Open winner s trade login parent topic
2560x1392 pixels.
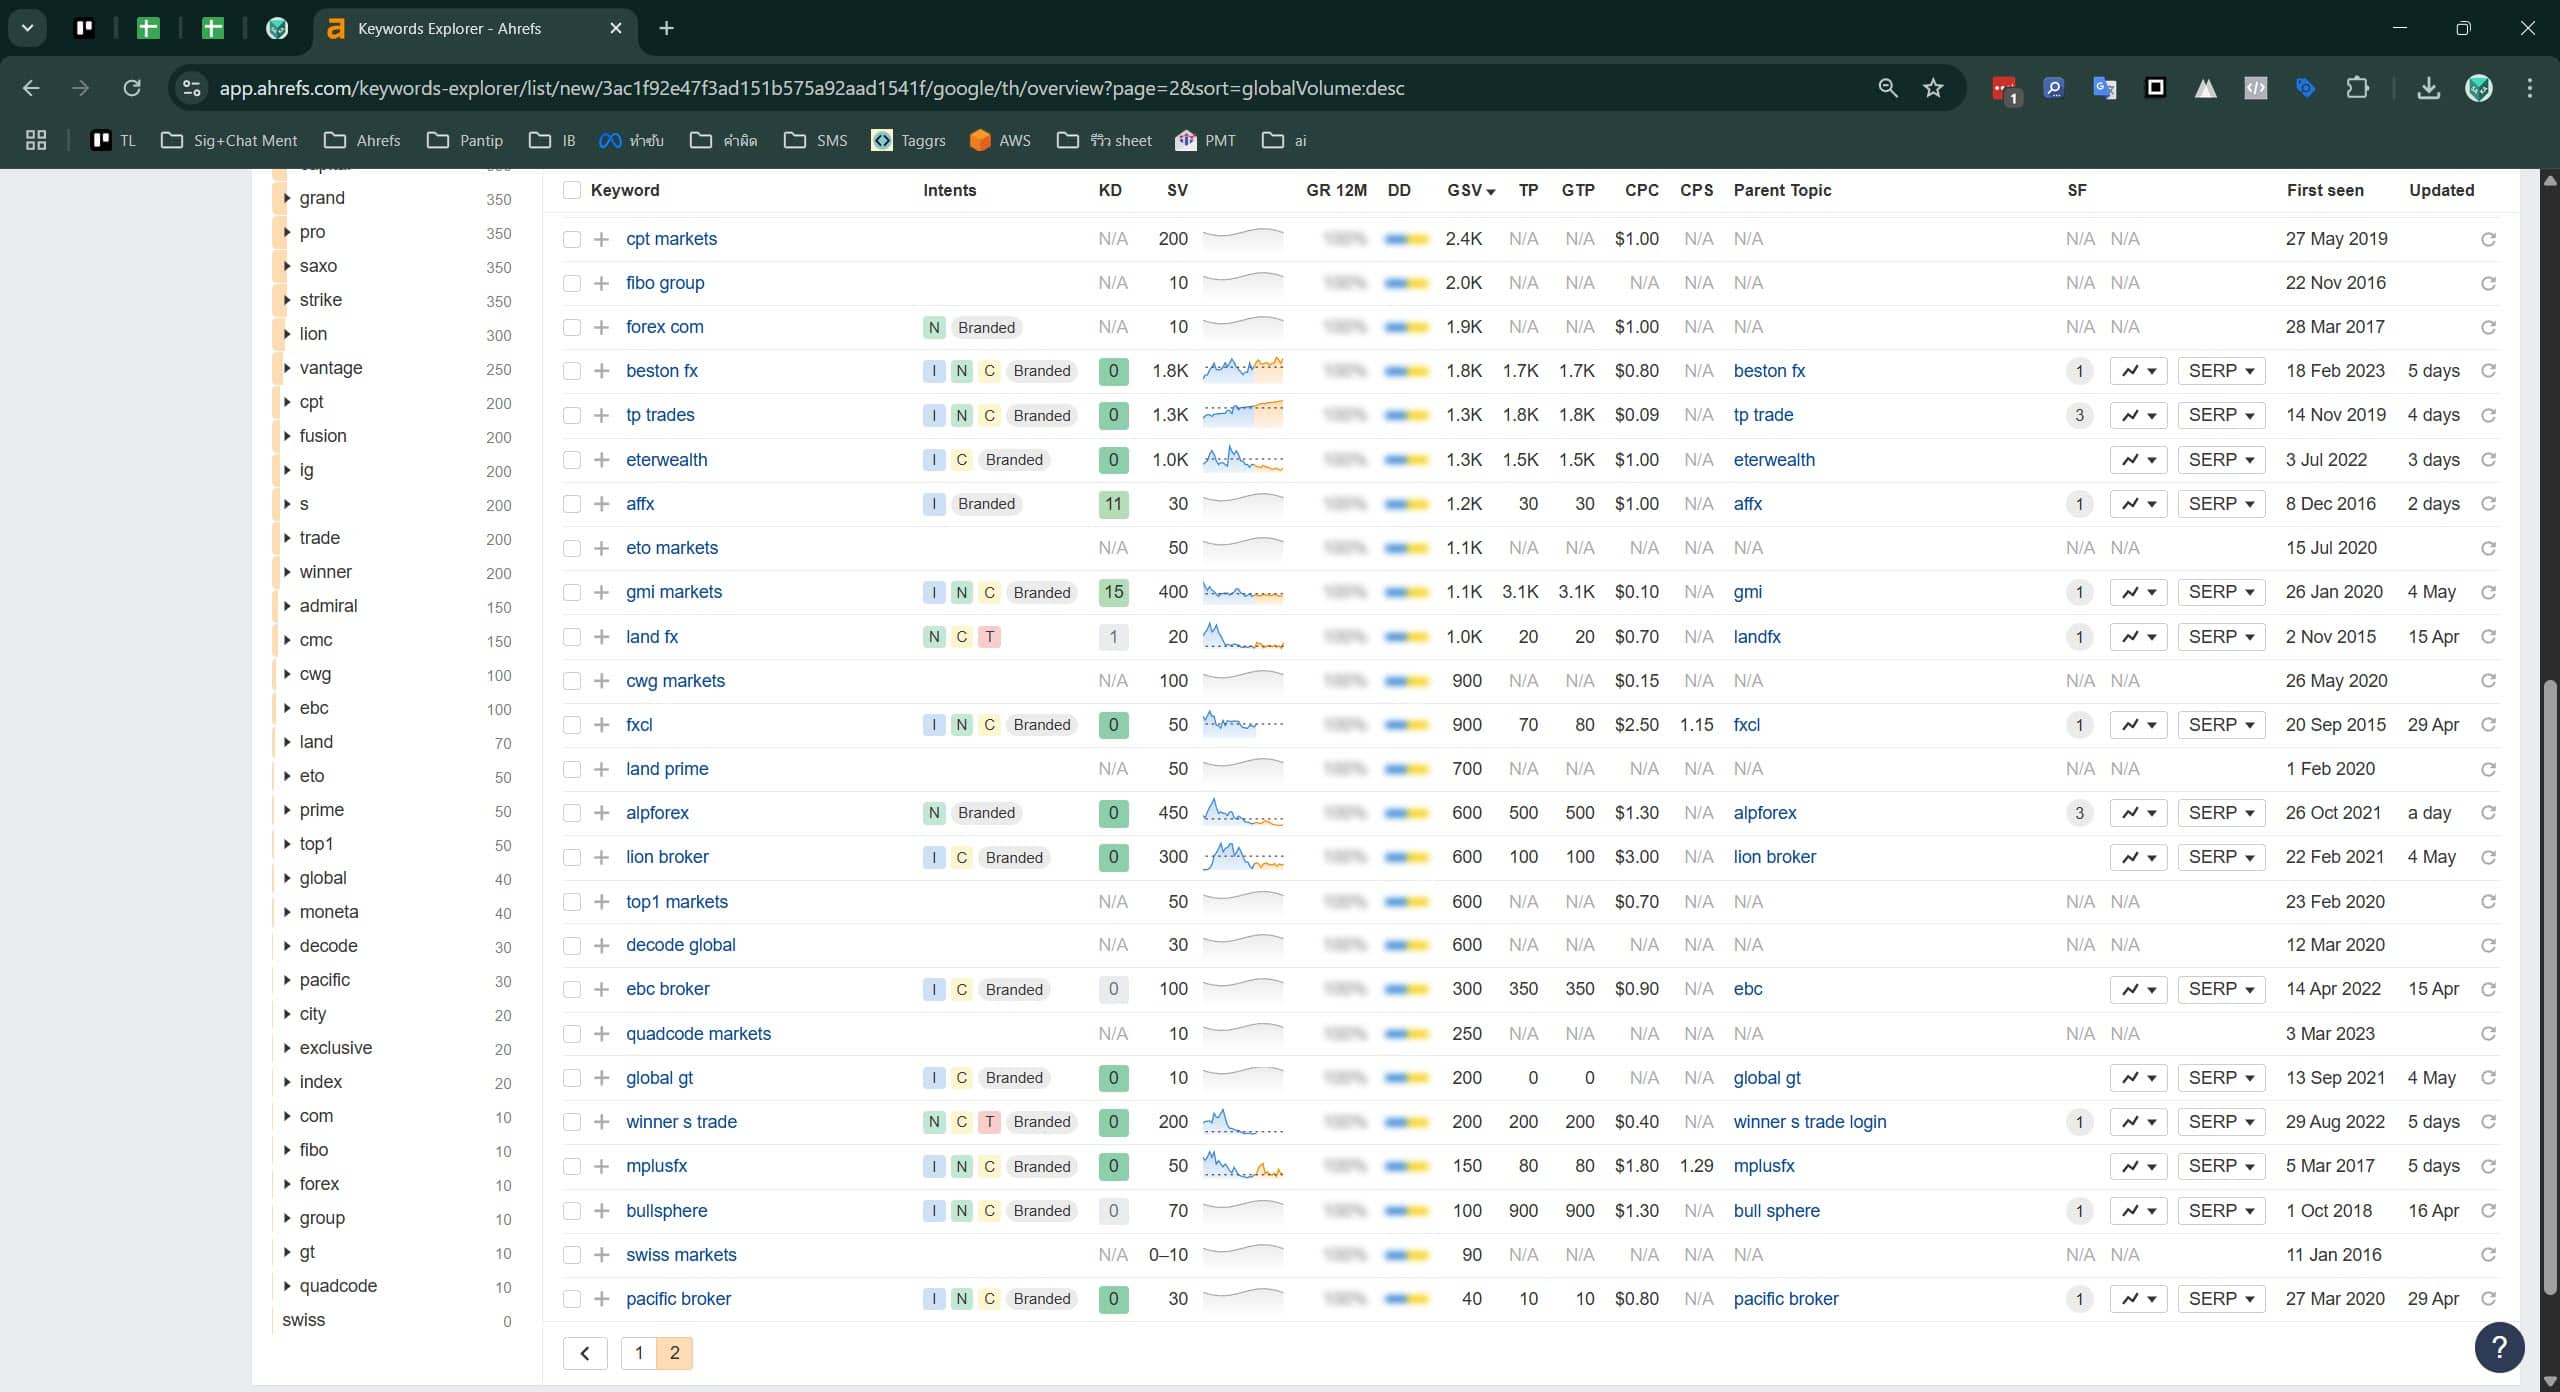(1810, 1122)
